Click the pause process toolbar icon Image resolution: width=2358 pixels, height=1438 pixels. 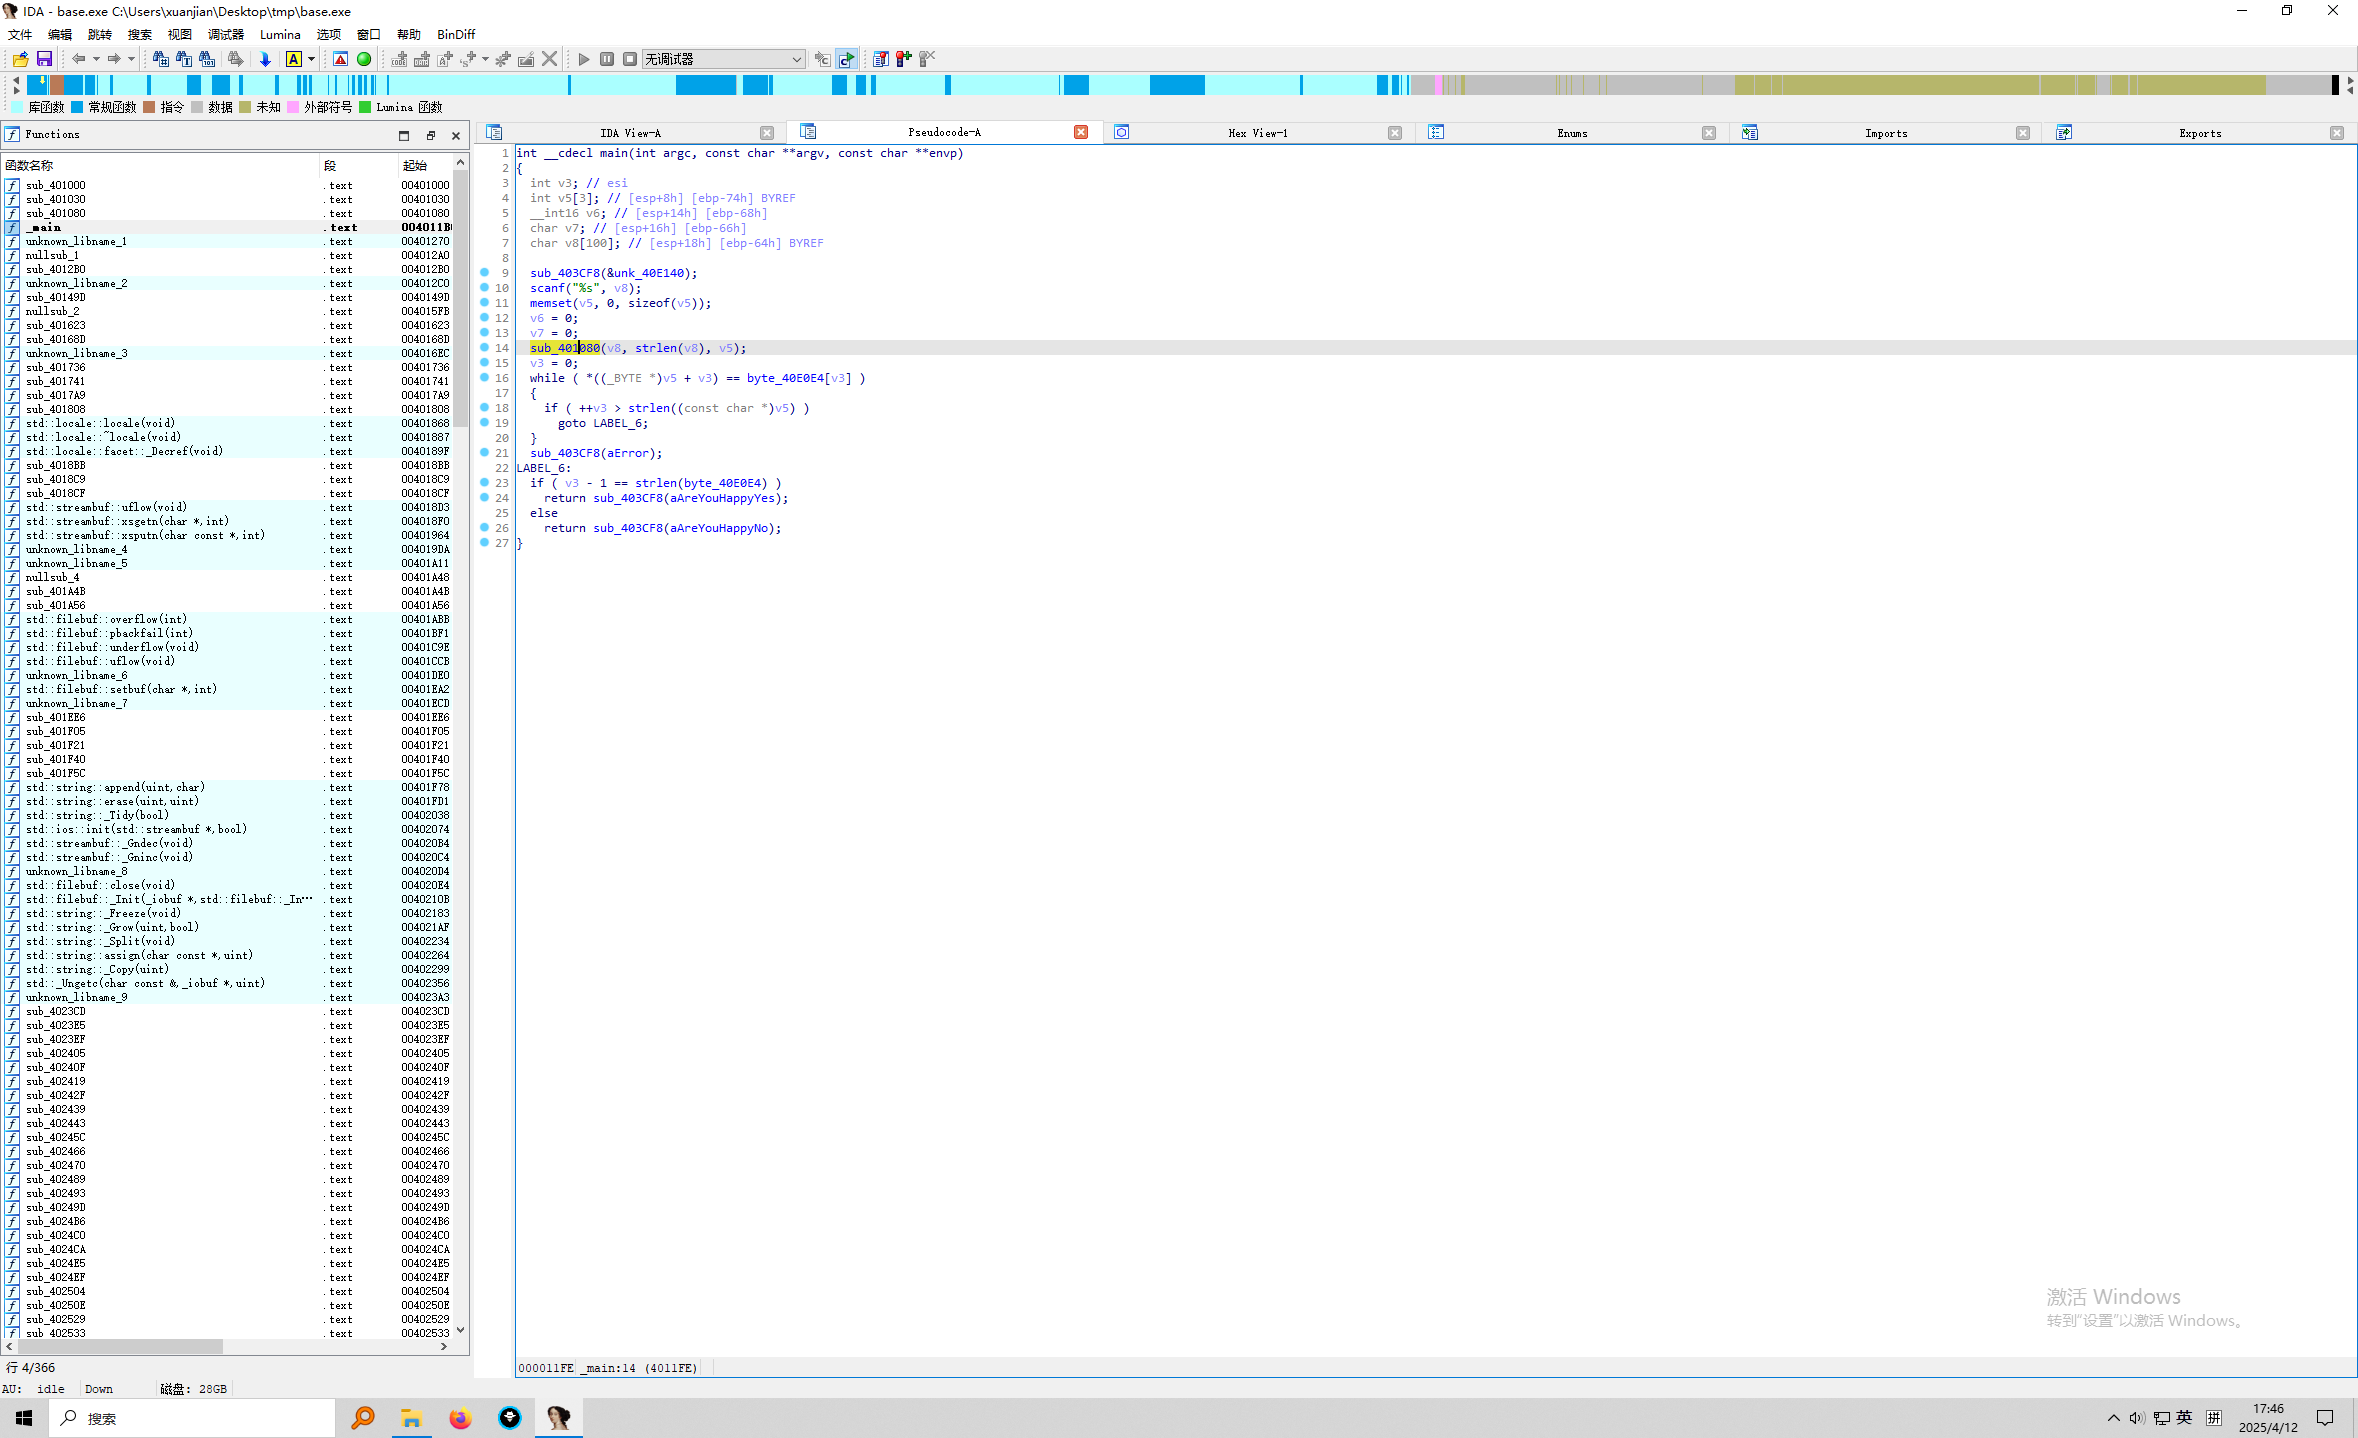click(x=607, y=59)
